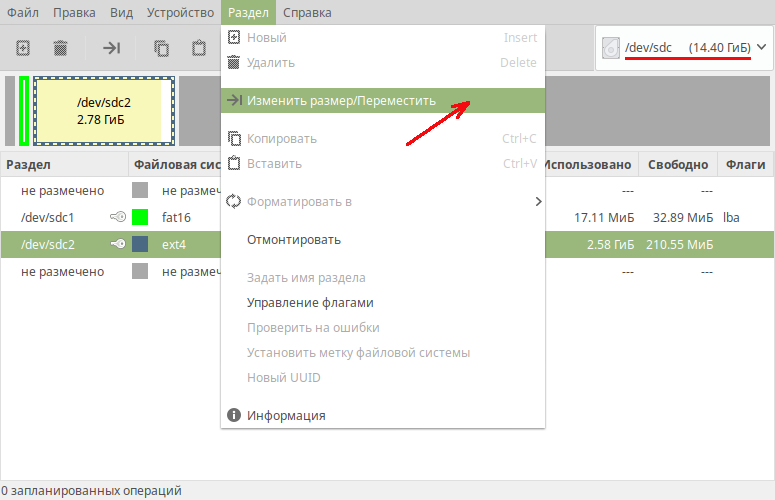Click the clipboard icon beside Вставить
Screen dimensions: 775x500
coord(234,163)
